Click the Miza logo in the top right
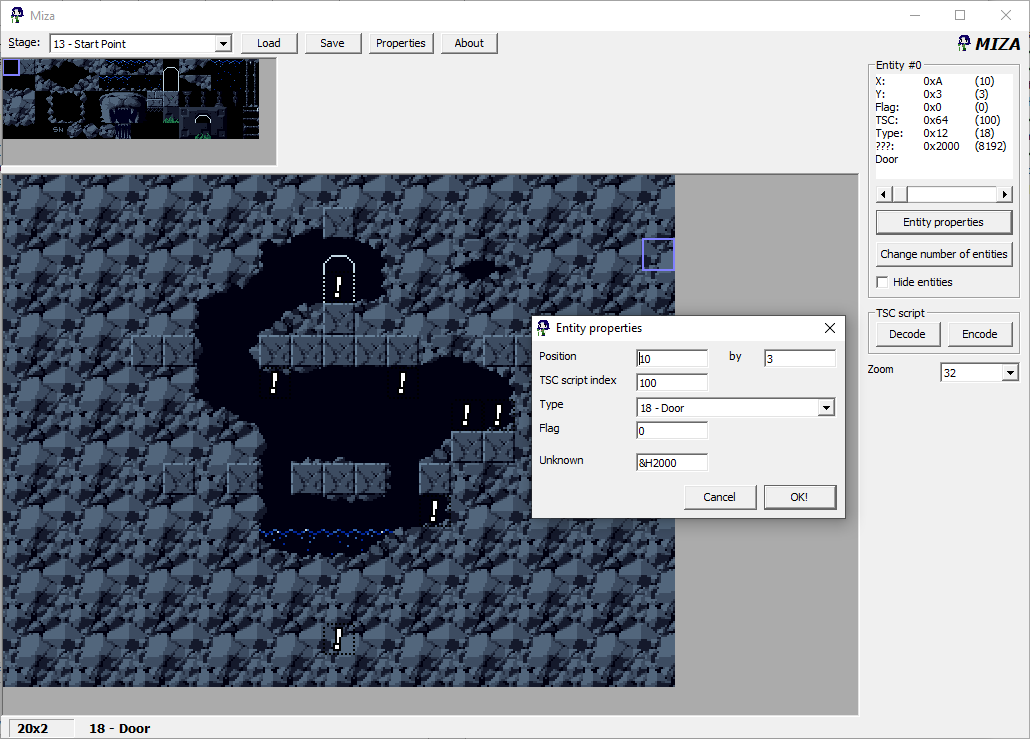 tap(989, 44)
